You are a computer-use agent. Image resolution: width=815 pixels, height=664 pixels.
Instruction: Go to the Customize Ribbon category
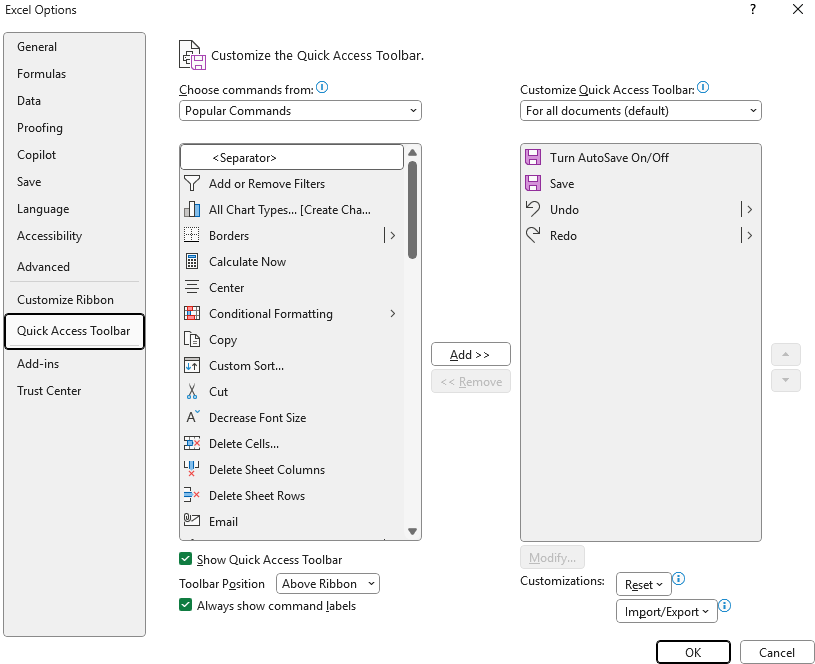[x=74, y=300]
